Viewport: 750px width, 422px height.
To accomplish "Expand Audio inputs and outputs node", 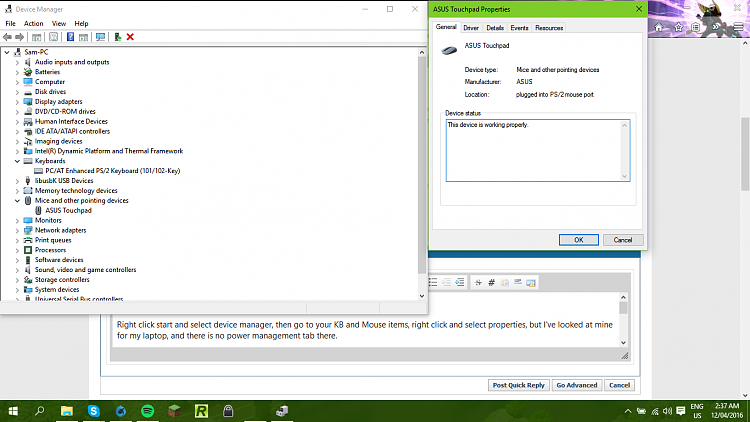I will pyautogui.click(x=17, y=62).
